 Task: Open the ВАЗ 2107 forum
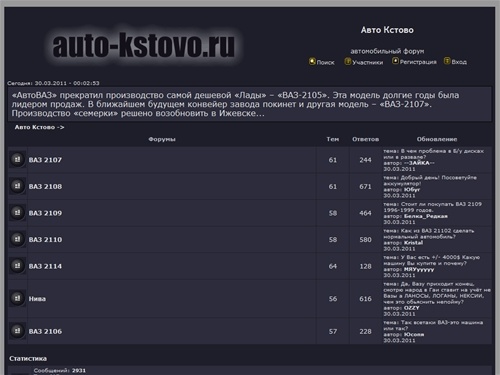[45, 160]
